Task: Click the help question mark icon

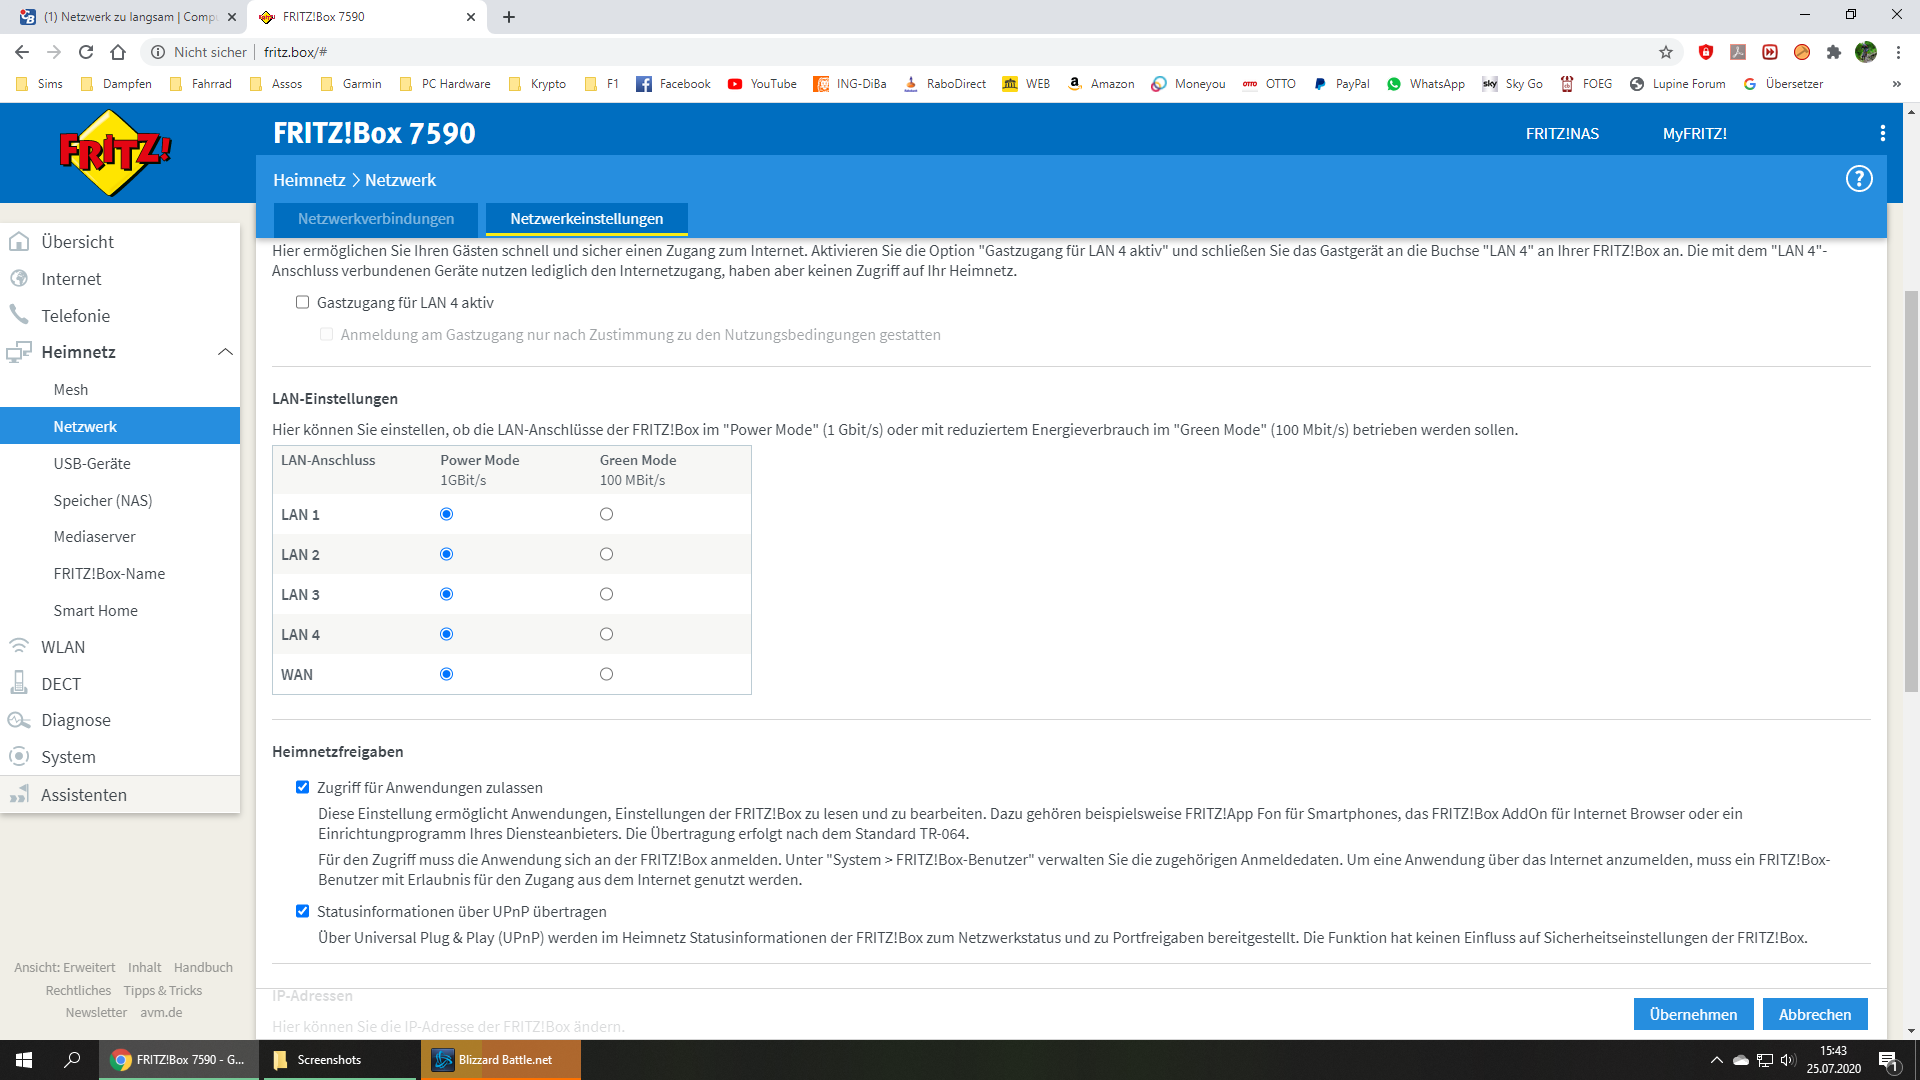Action: (x=1858, y=179)
